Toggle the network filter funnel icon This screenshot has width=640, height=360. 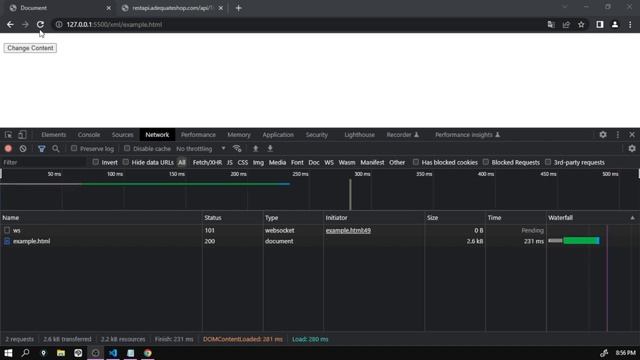tap(42, 149)
